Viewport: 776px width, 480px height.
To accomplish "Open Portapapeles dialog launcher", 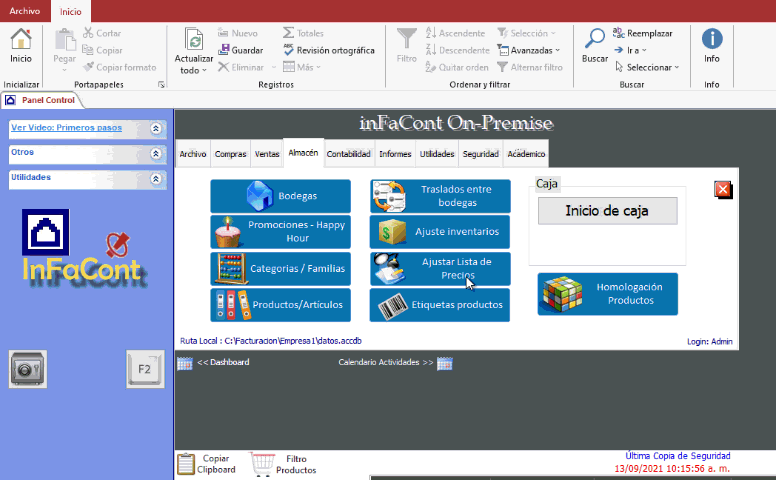I will pyautogui.click(x=161, y=85).
